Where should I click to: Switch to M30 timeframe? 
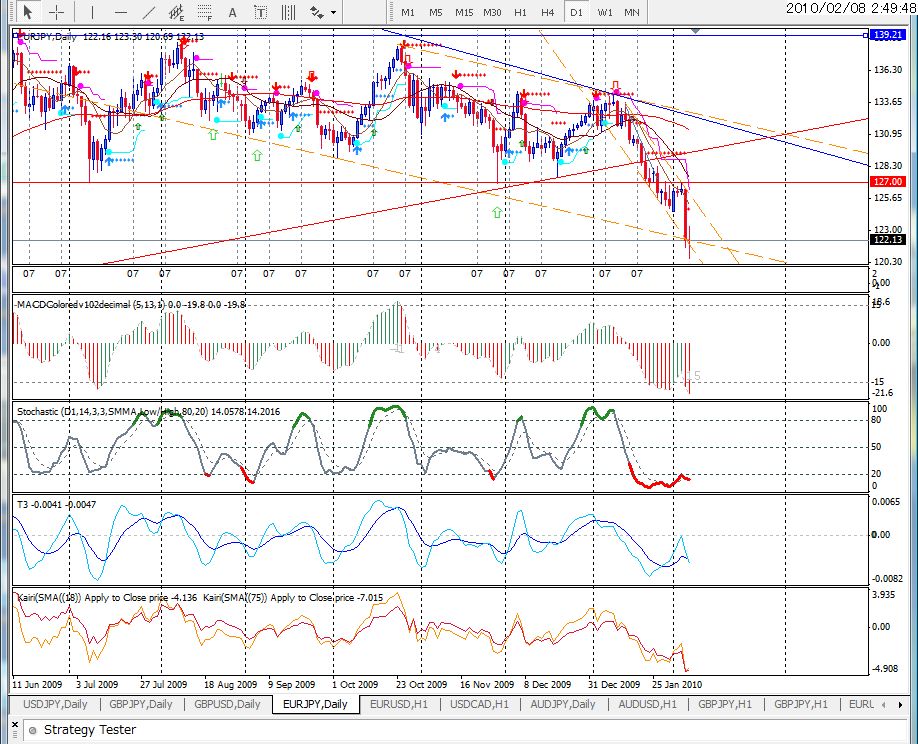492,12
